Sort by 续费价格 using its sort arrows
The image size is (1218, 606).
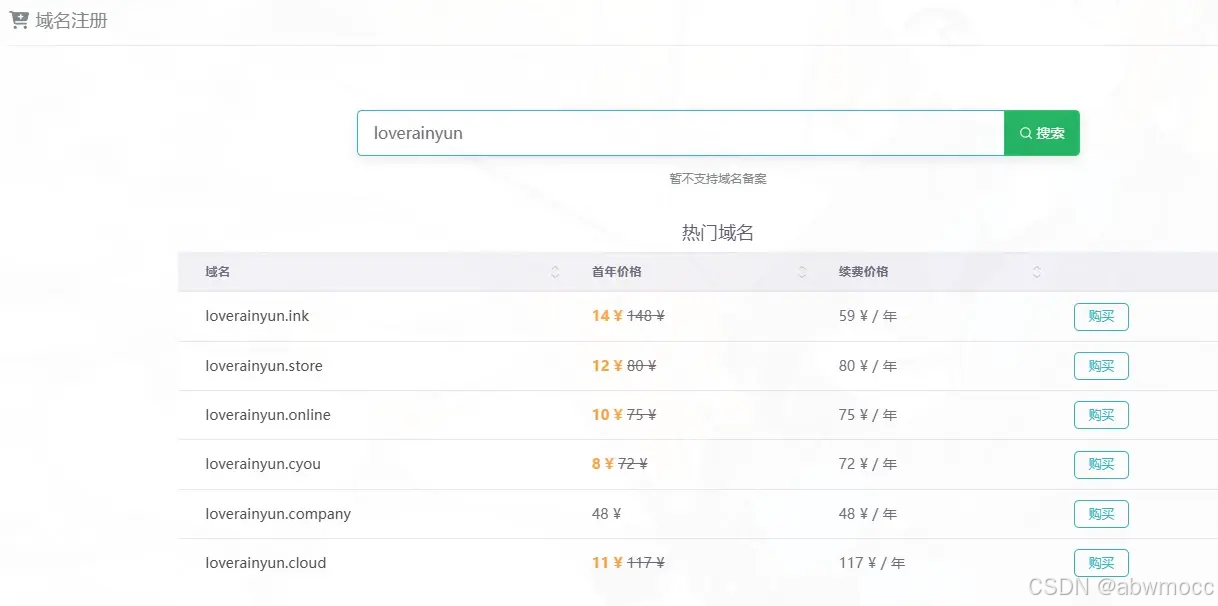1037,272
